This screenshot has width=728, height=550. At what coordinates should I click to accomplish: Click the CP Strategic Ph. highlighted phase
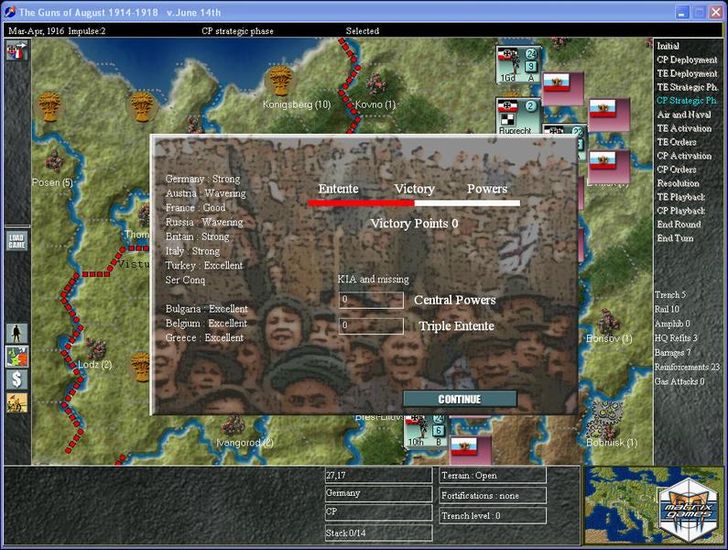tap(686, 101)
